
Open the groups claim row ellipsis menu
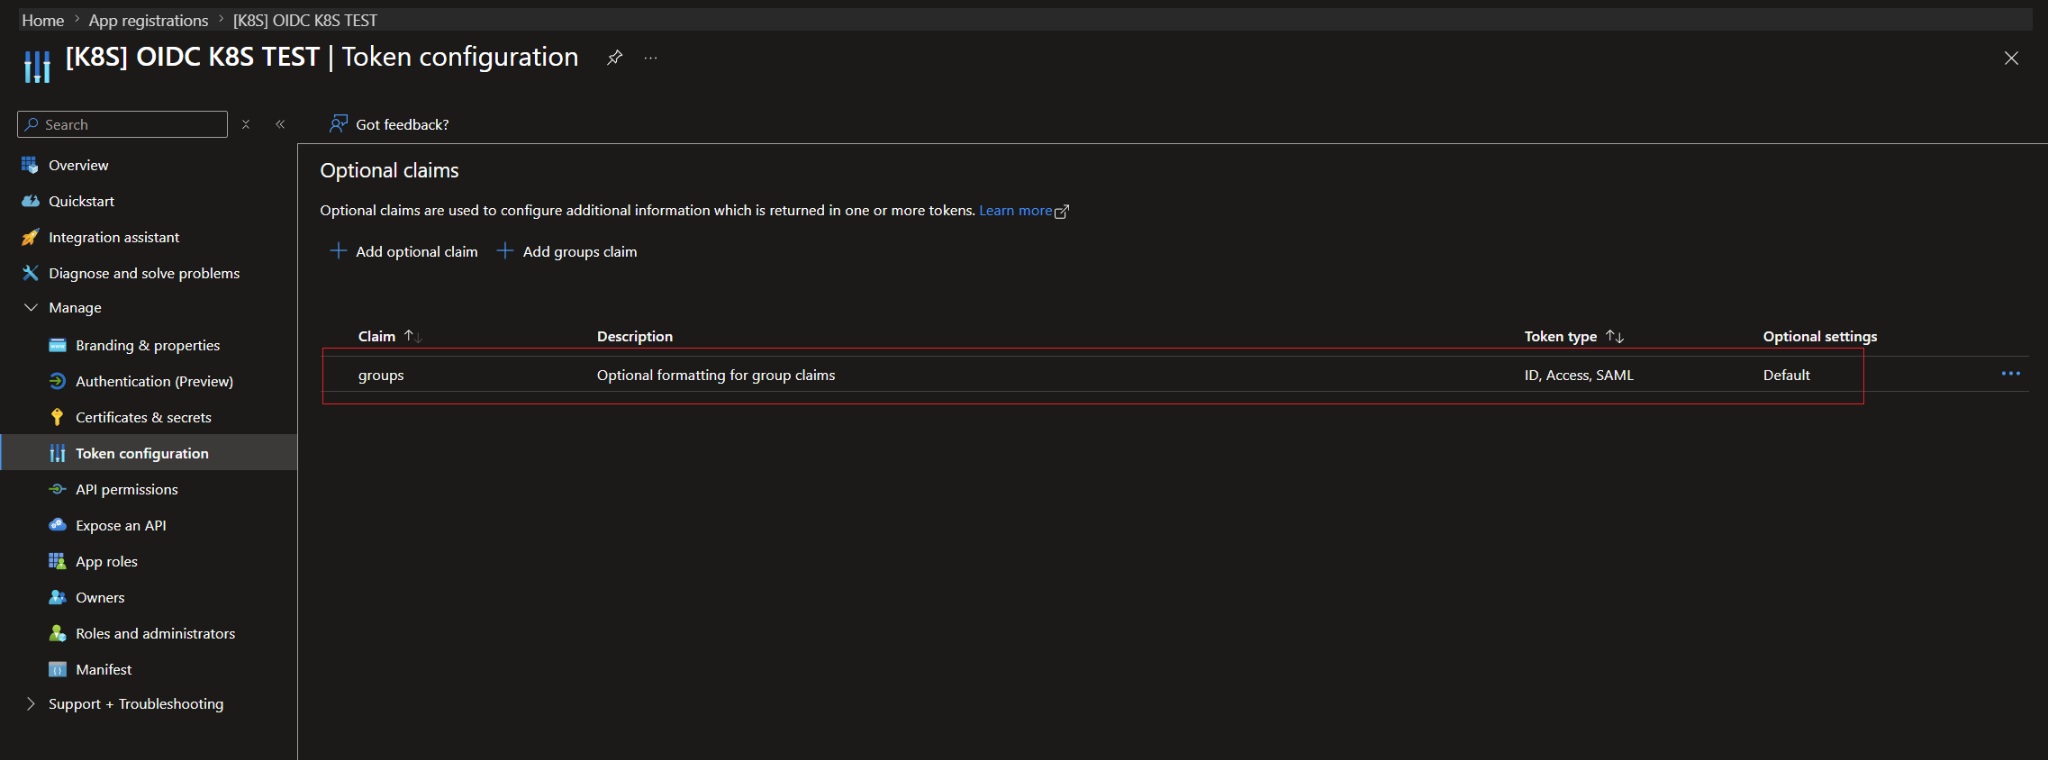(x=2010, y=374)
